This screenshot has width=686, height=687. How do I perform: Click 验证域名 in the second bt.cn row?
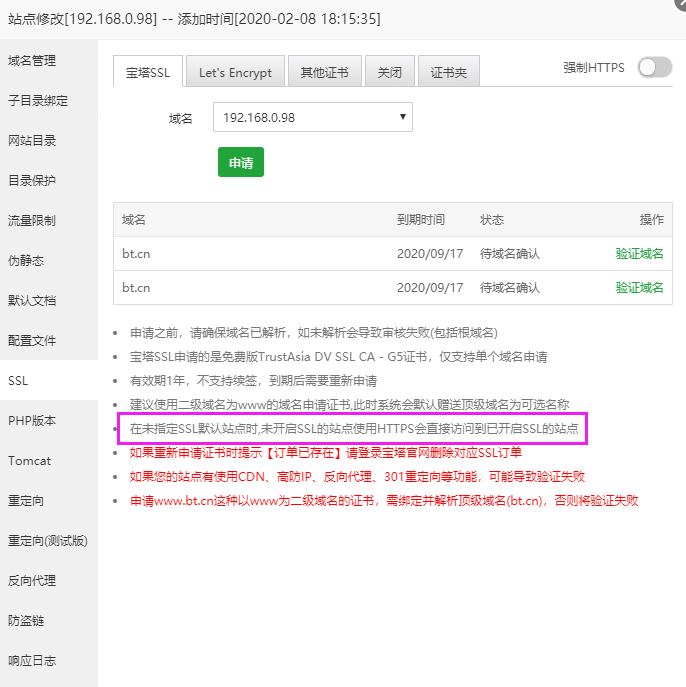639,287
